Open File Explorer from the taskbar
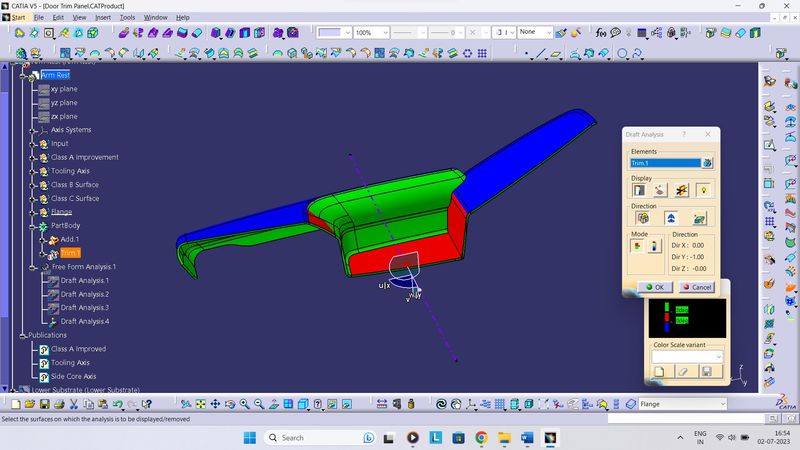This screenshot has height=450, width=800. 504,438
